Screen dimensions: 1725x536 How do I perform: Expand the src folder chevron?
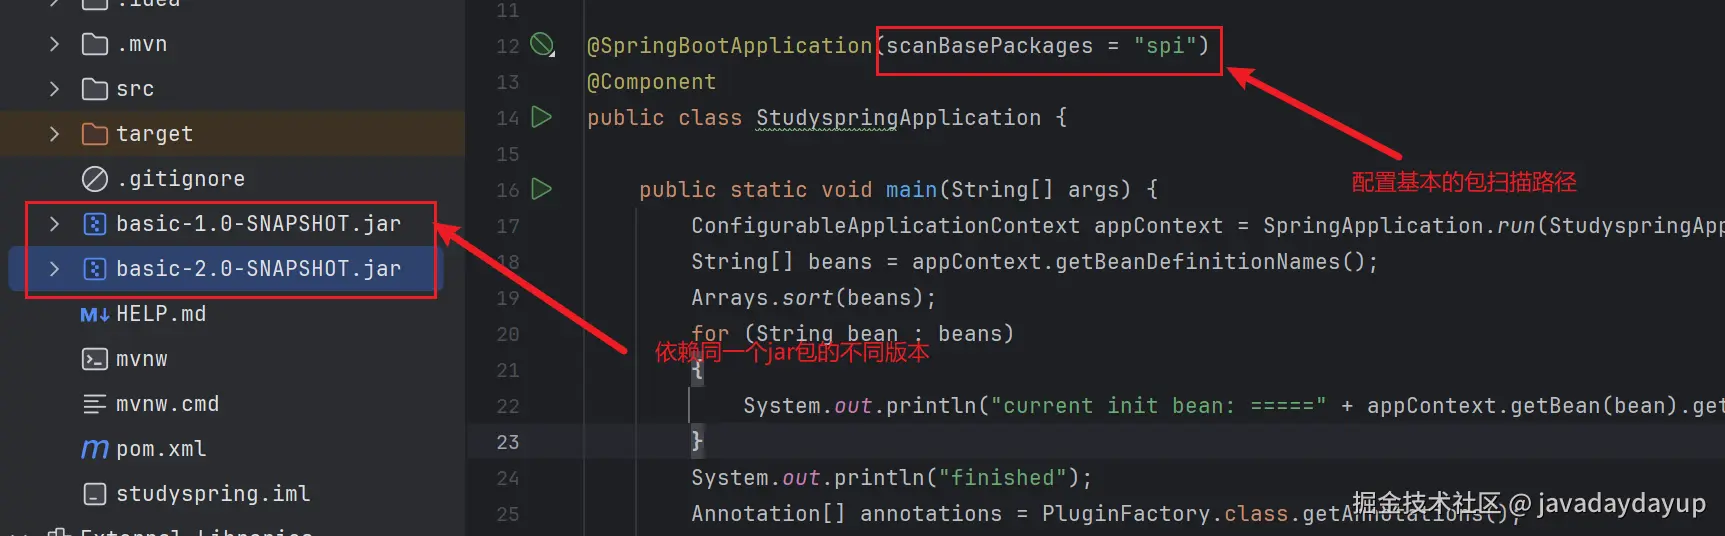point(54,89)
